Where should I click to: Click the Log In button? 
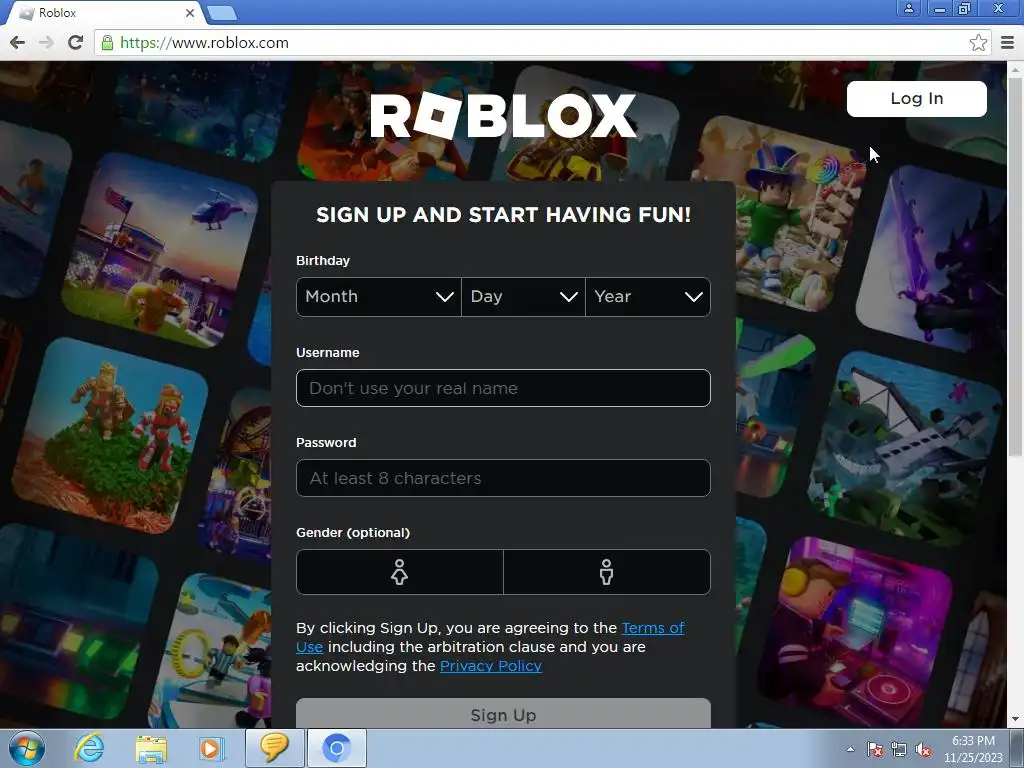tap(916, 99)
